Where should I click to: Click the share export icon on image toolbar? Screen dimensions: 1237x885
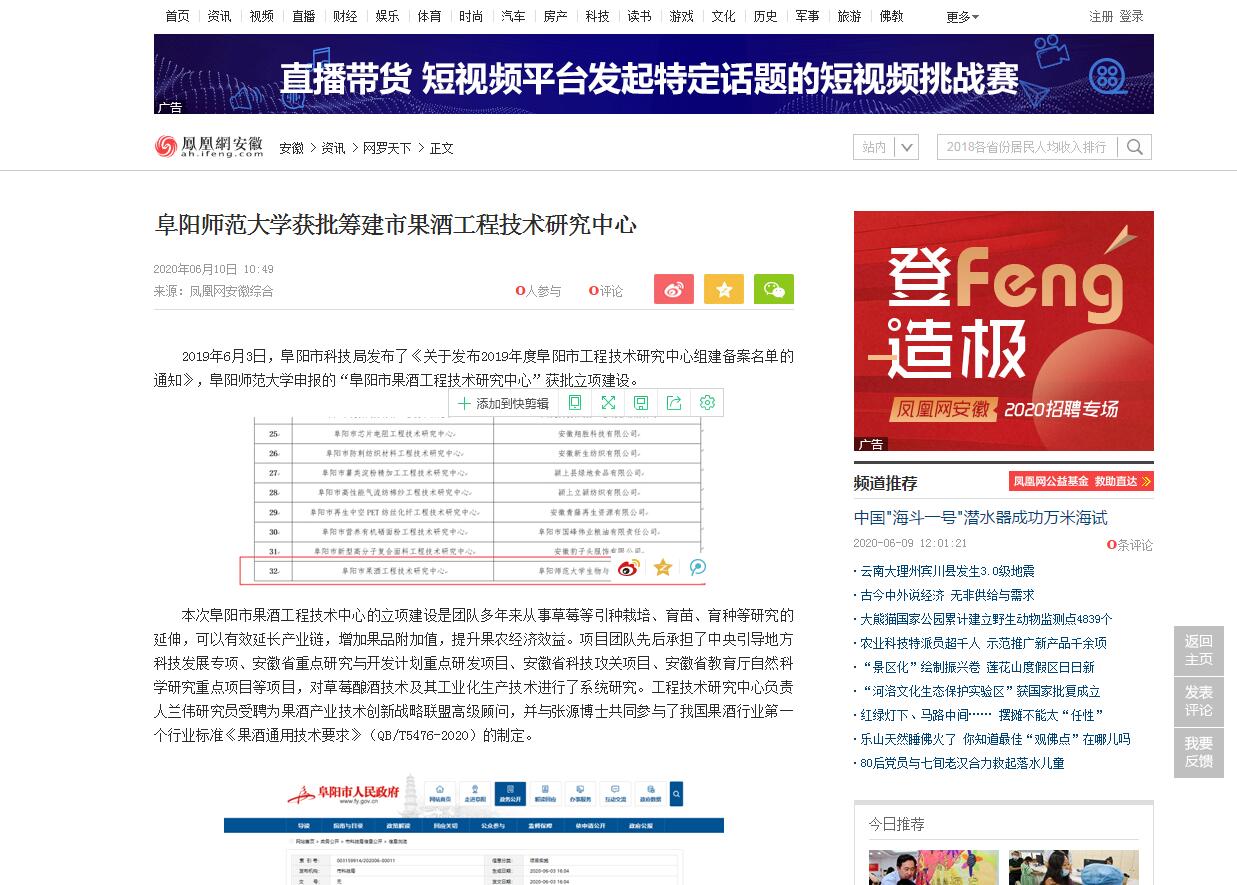tap(674, 403)
